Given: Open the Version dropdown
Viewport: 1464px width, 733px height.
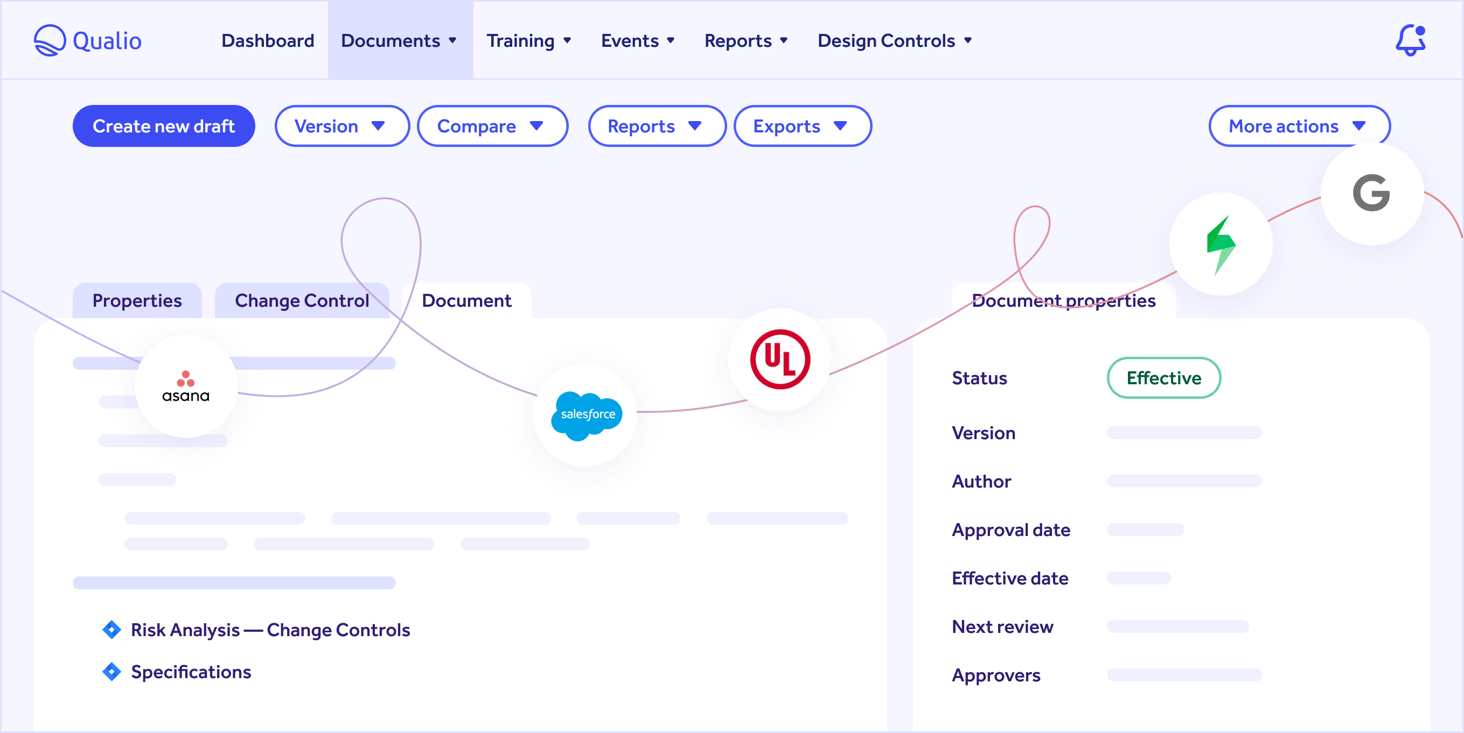Looking at the screenshot, I should pos(342,126).
